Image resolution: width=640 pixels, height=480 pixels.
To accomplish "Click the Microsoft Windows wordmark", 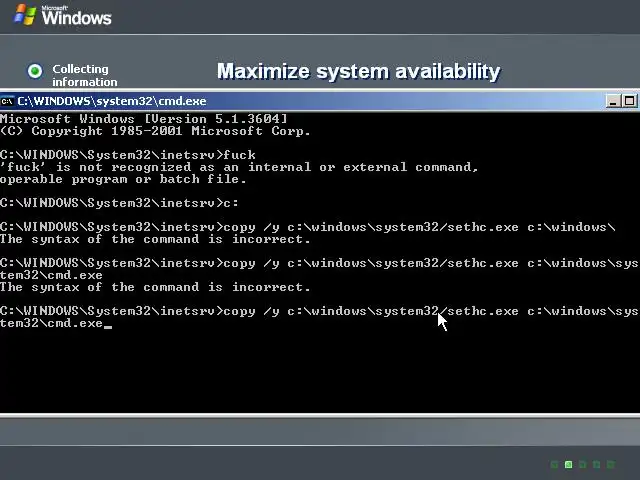I will [76, 16].
